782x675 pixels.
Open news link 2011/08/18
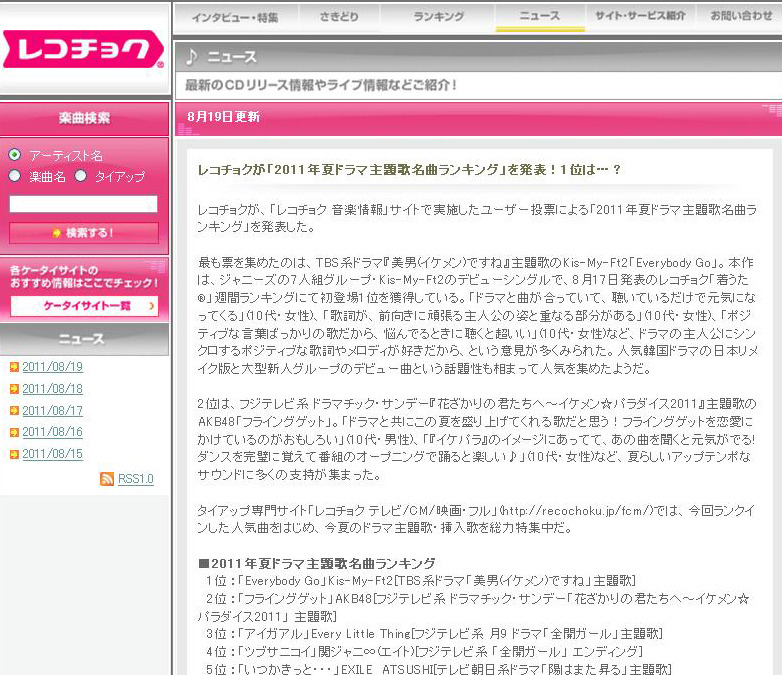coord(52,389)
